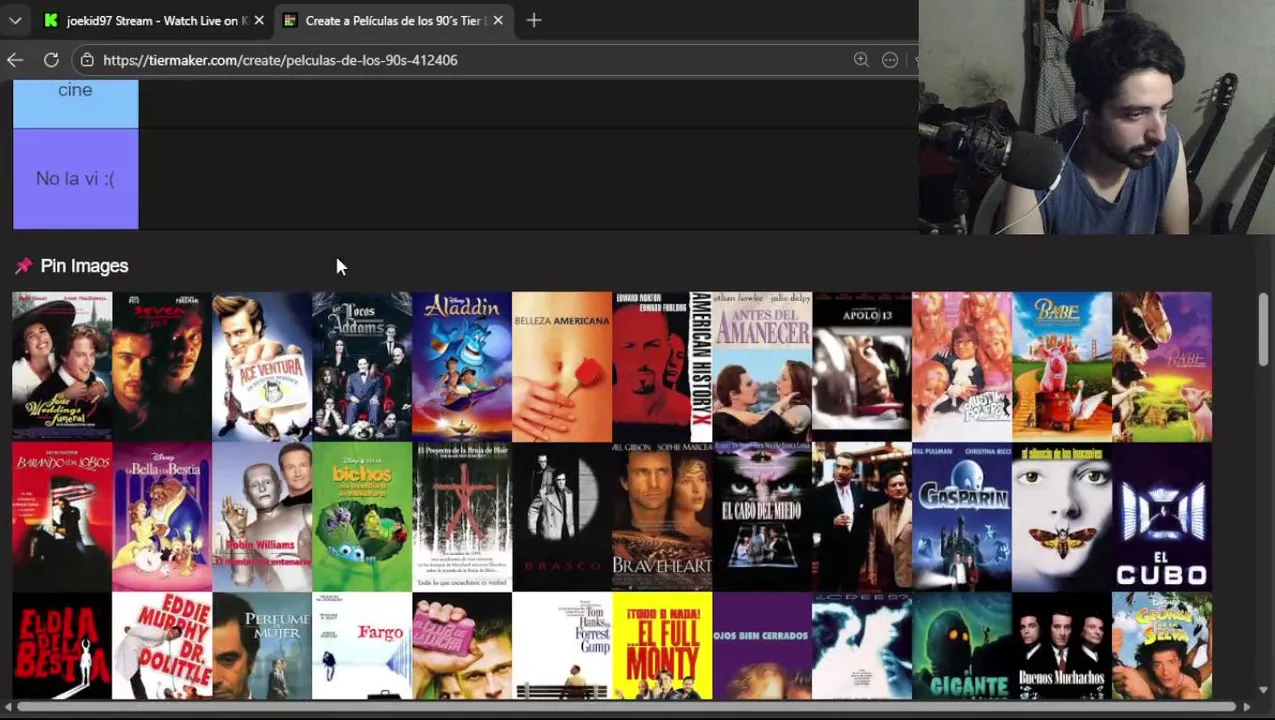
Task: Select La Bella y la Bestia poster
Action: pos(162,517)
